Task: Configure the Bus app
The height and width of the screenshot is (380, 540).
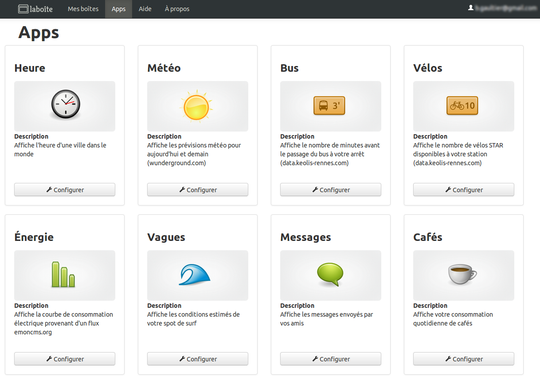Action: 331,190
